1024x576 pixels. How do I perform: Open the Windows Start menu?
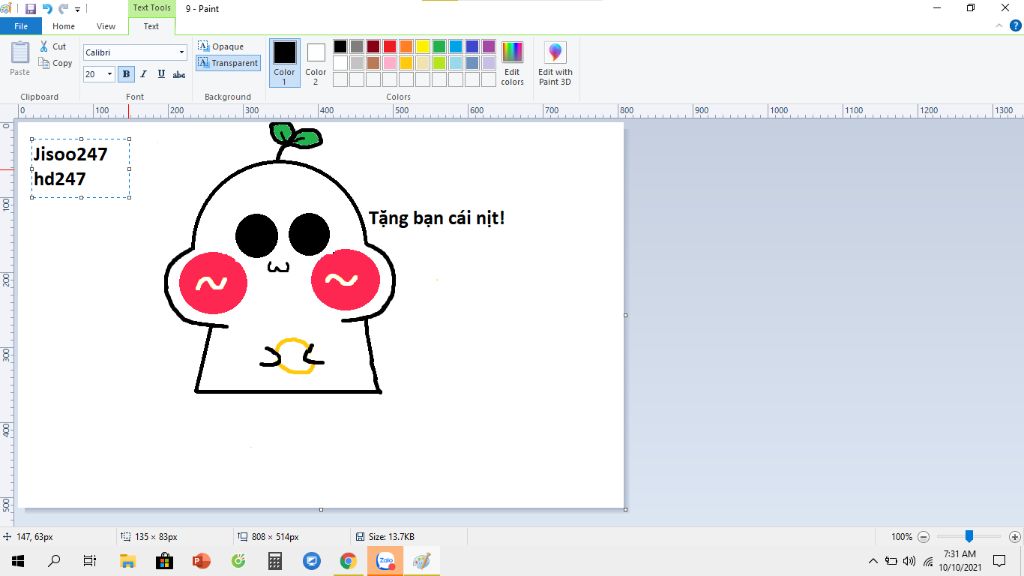tap(18, 561)
